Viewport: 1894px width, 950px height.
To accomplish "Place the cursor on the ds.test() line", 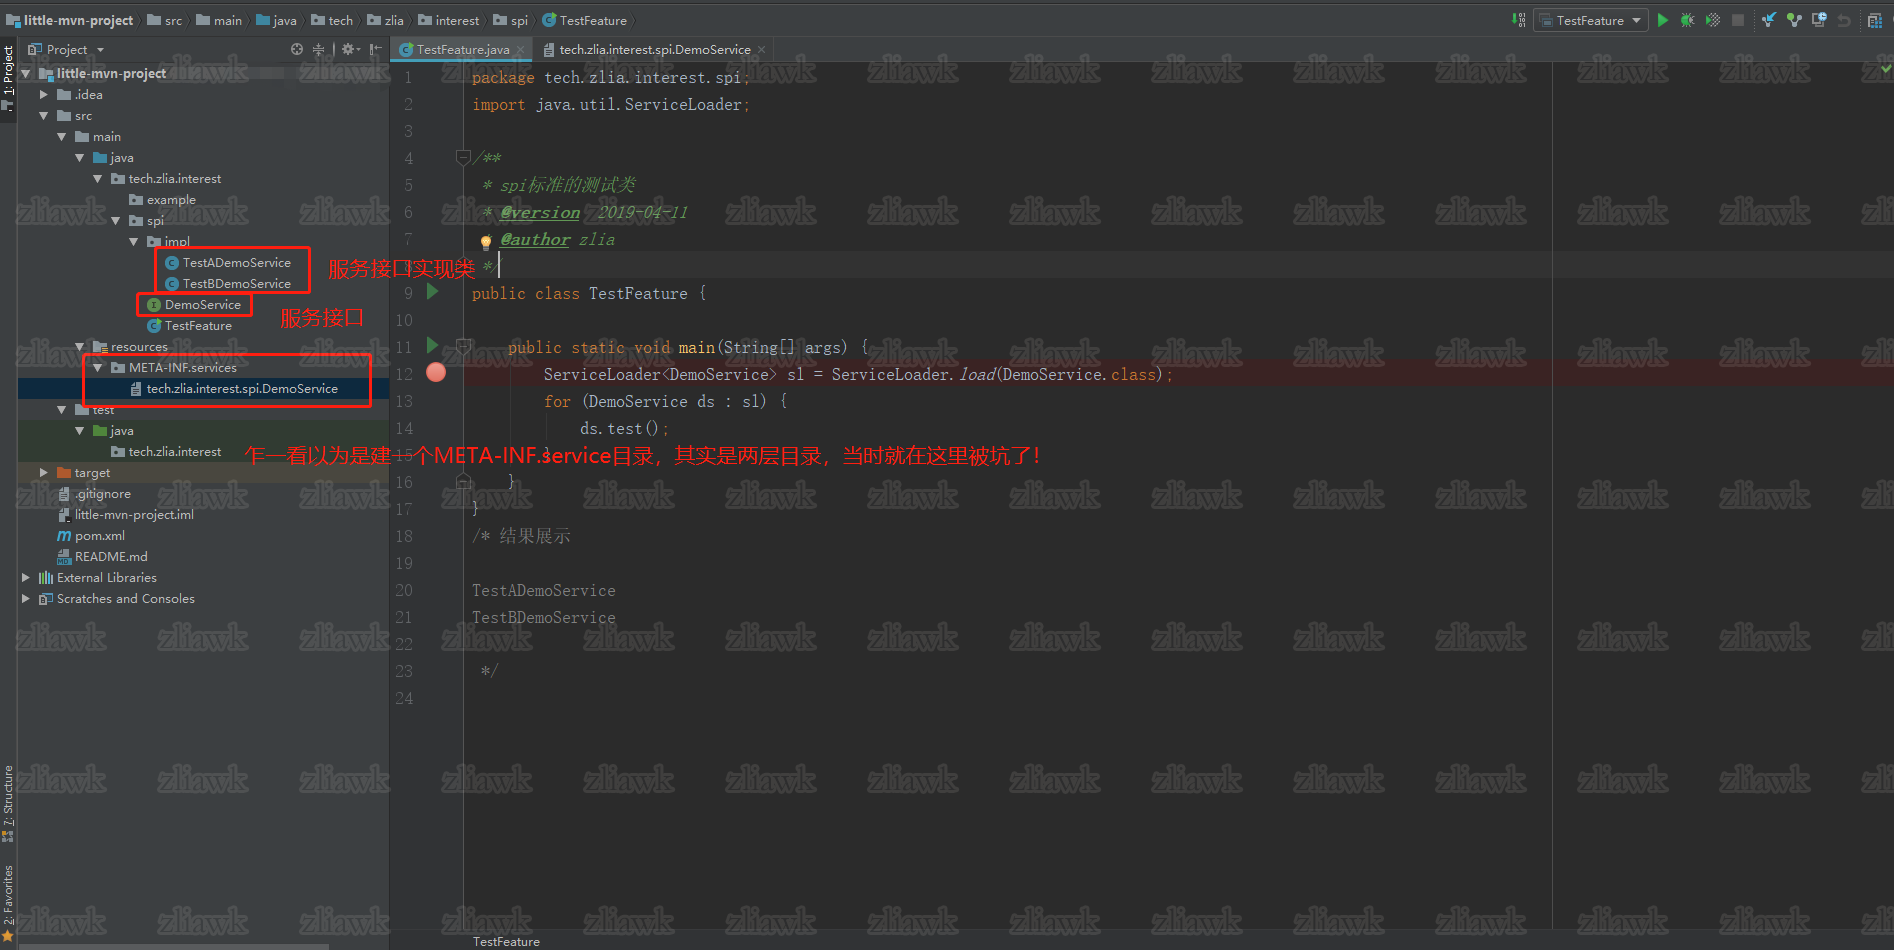I will [x=625, y=428].
